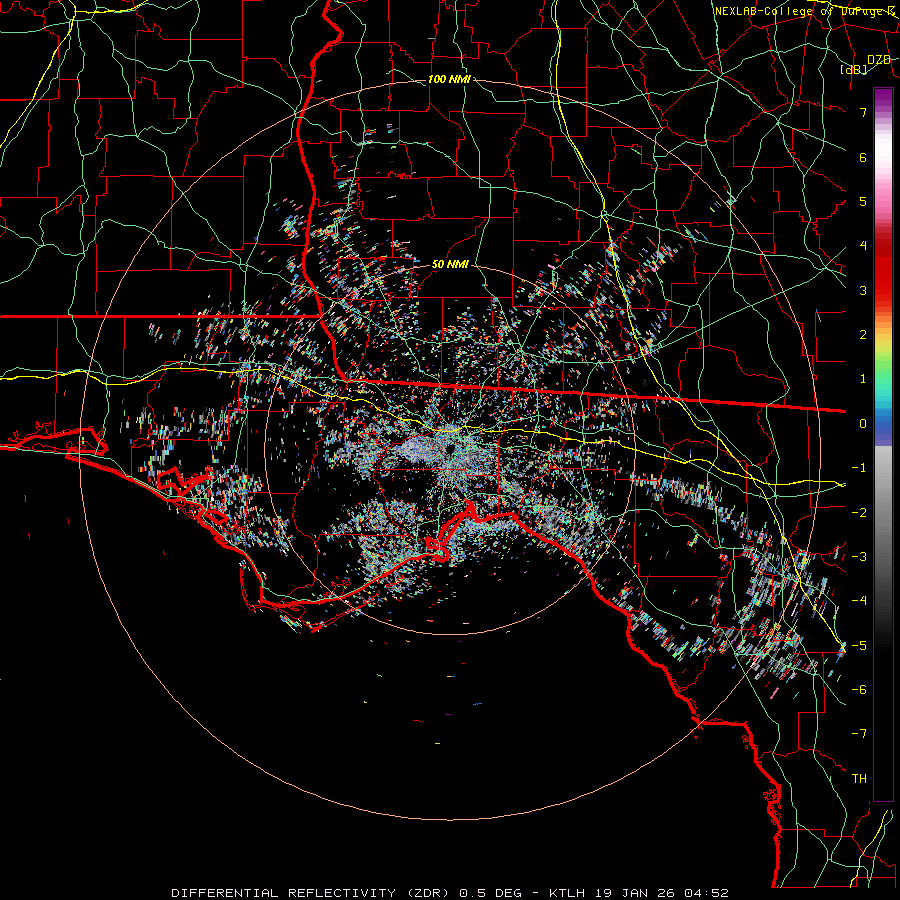Image resolution: width=900 pixels, height=900 pixels.
Task: Click the "100 NMI" range ring label
Action: [449, 79]
